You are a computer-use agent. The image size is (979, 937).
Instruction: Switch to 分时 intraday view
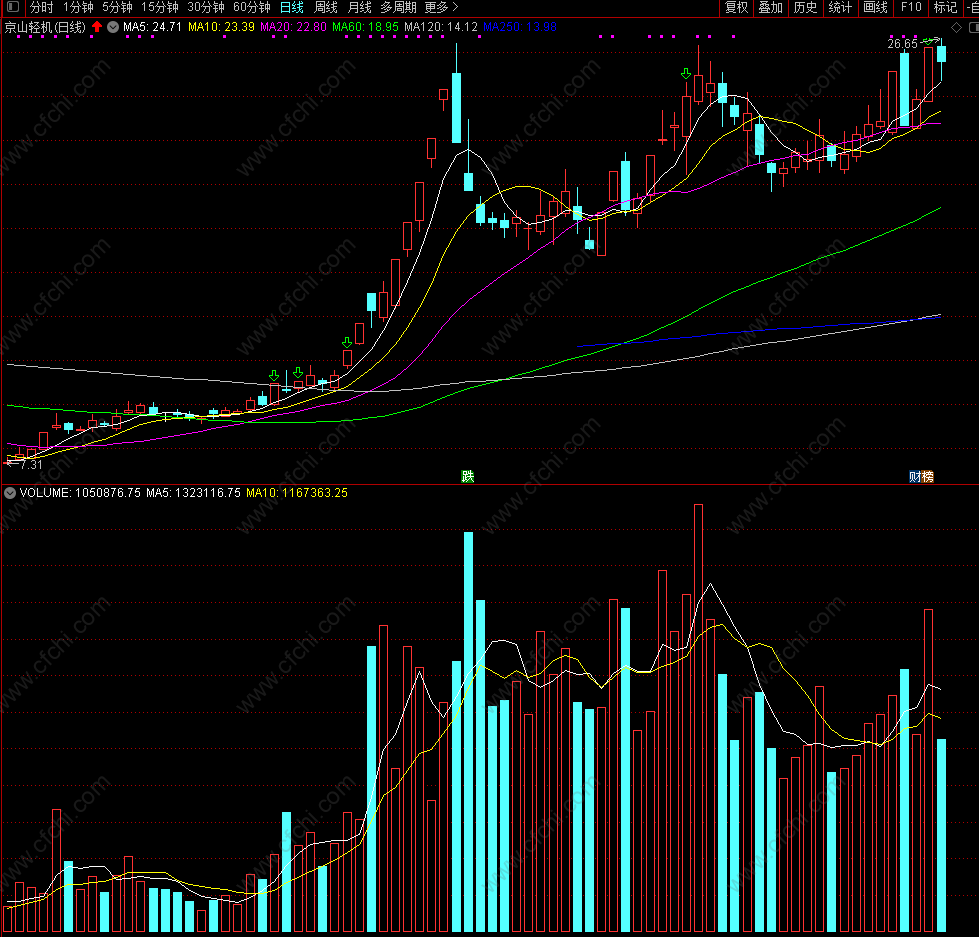[x=42, y=7]
